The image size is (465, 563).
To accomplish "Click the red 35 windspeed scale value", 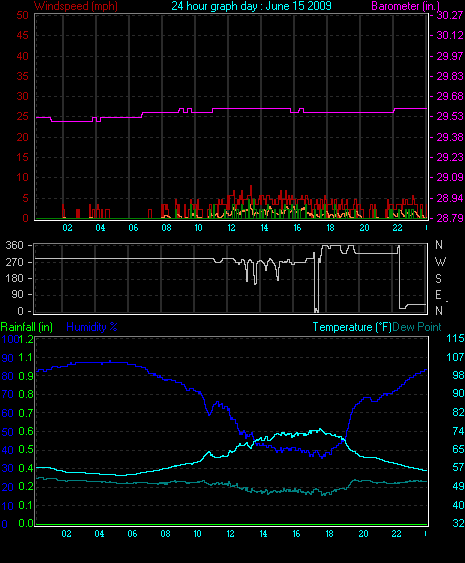I will [x=22, y=76].
